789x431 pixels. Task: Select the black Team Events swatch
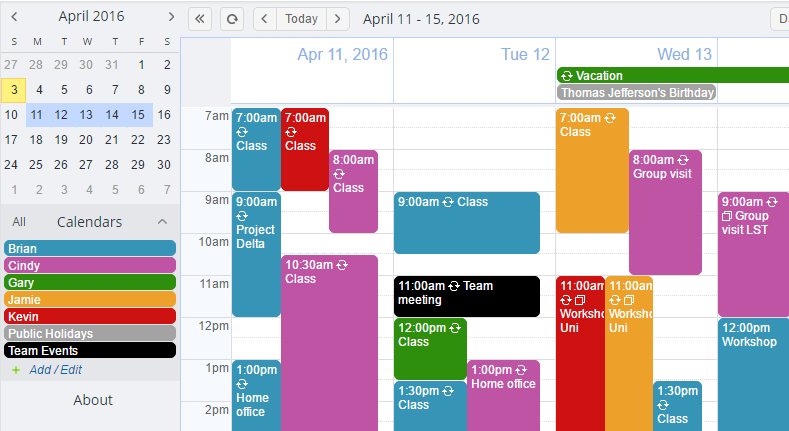(x=90, y=351)
